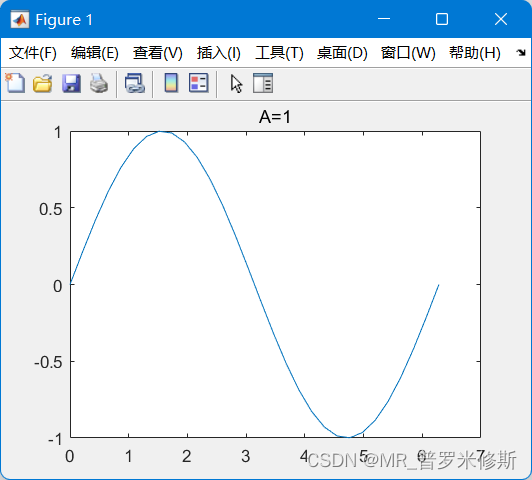Viewport: 532px width, 480px height.
Task: Click the New Figure toolbar icon
Action: tap(15, 83)
